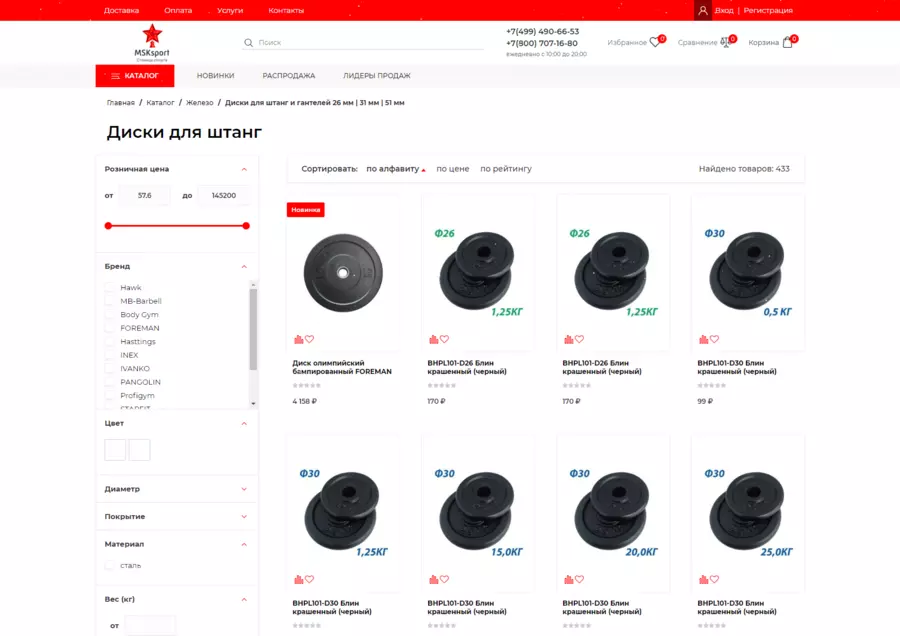The image size is (900, 636).
Task: Compare the Ф30 20,0КГ disc
Action: 568,579
